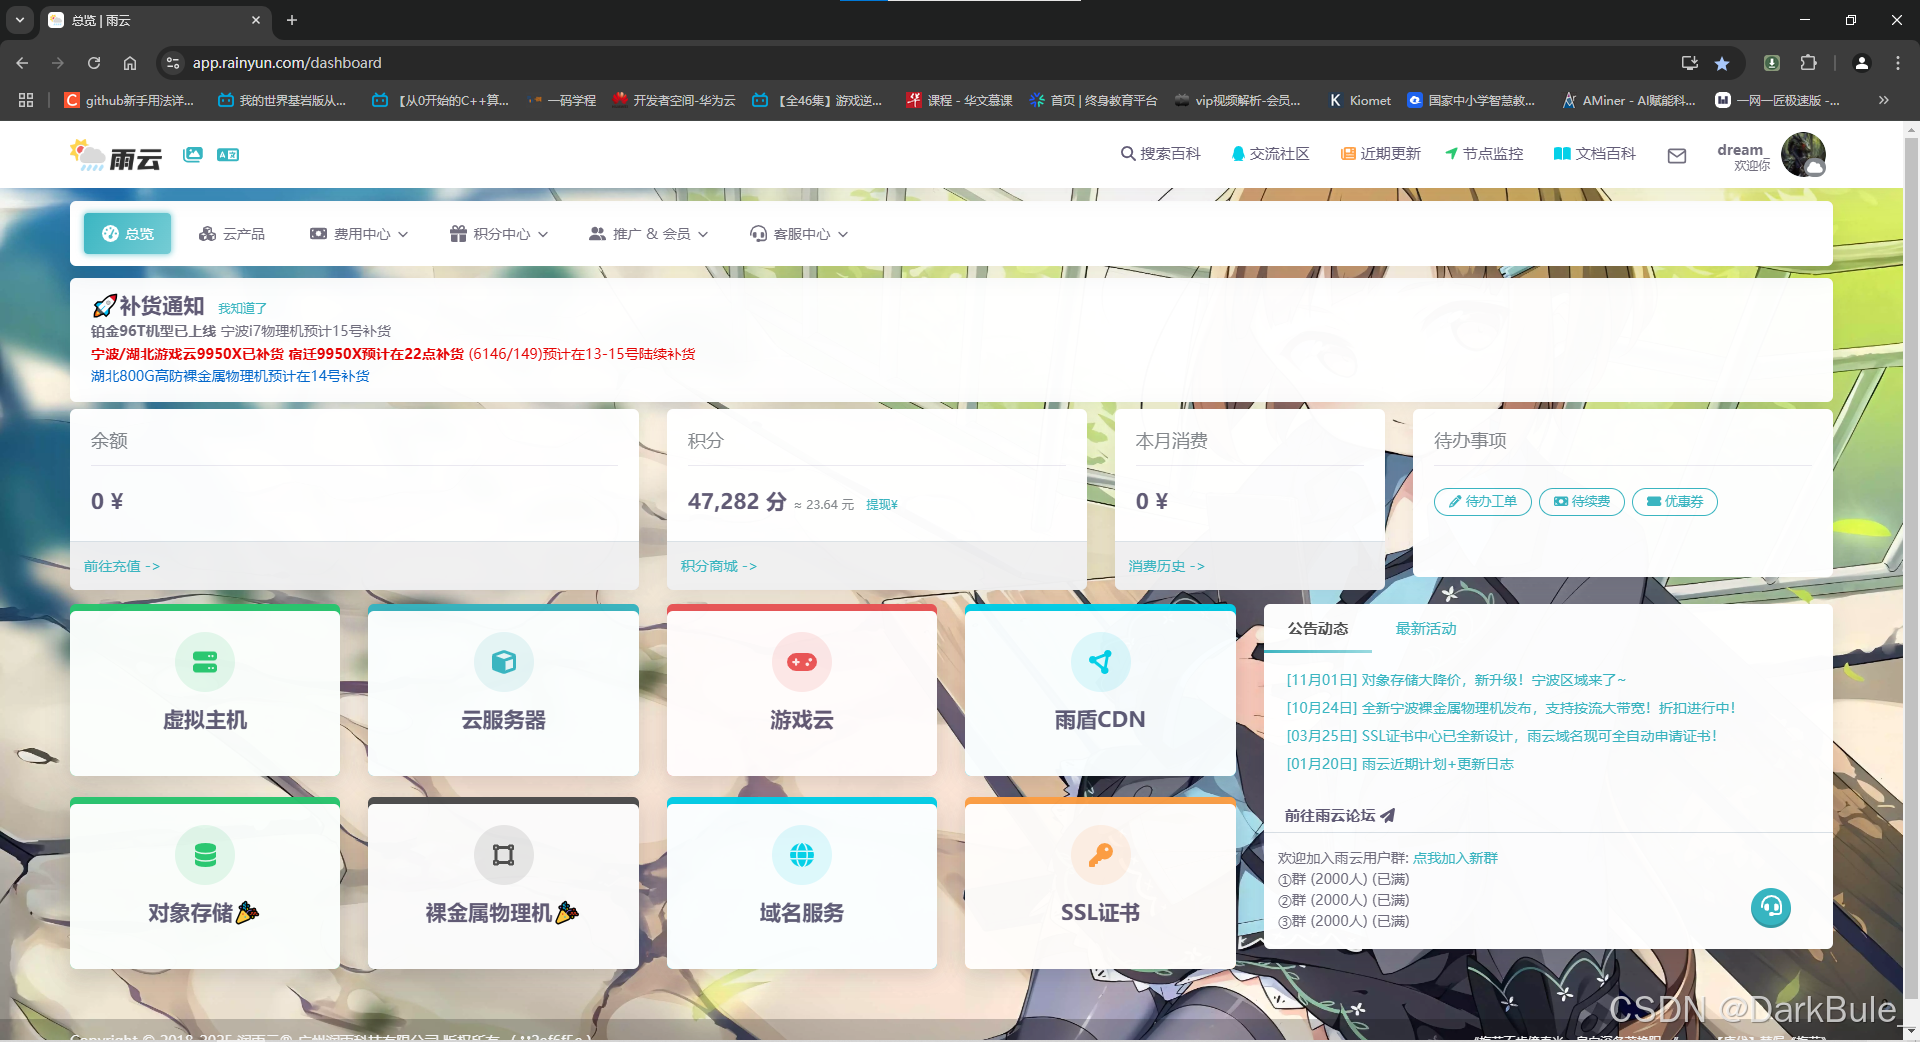
Task: Expand the 推广 & 会员 dropdown
Action: [x=648, y=233]
